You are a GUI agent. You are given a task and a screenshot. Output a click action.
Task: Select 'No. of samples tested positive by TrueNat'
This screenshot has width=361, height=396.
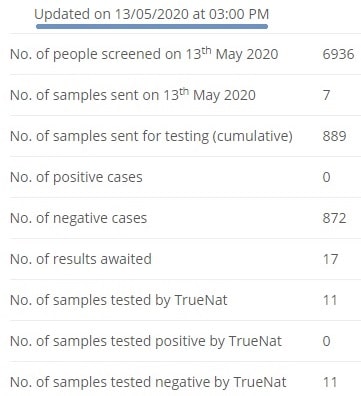146,341
